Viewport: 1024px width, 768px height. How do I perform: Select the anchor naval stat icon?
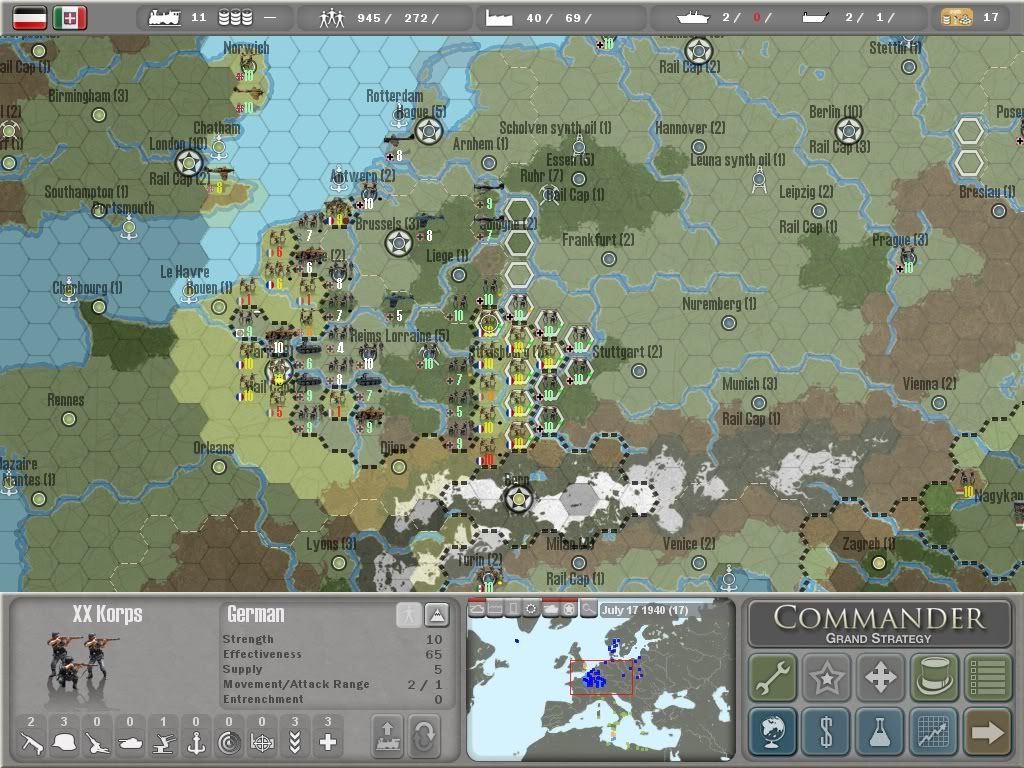click(196, 735)
